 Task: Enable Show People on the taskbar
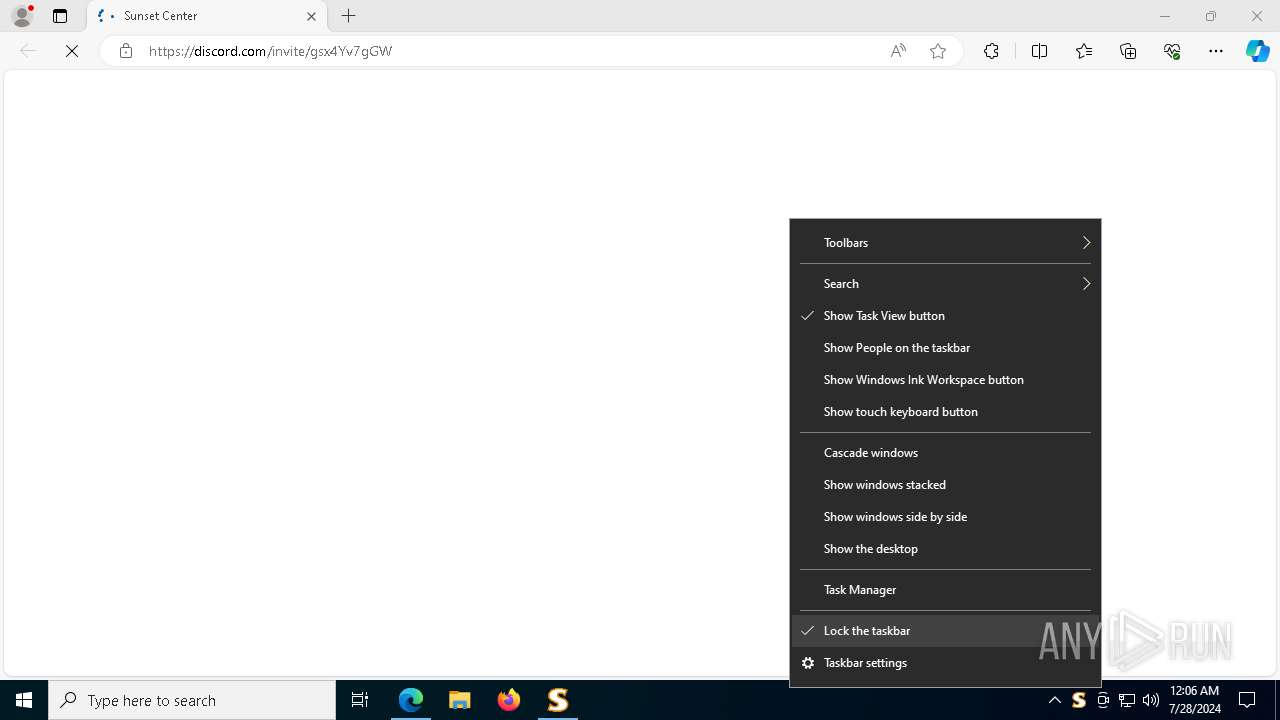click(945, 348)
